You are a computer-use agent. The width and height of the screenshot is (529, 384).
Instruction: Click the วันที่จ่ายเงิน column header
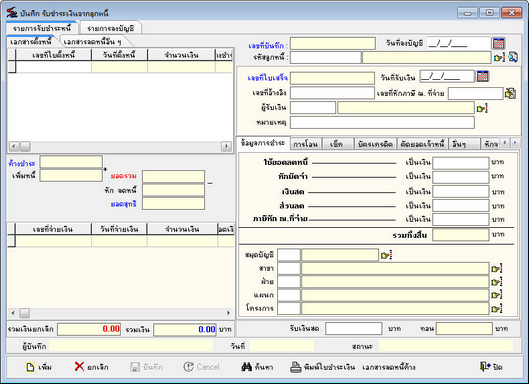point(119,229)
